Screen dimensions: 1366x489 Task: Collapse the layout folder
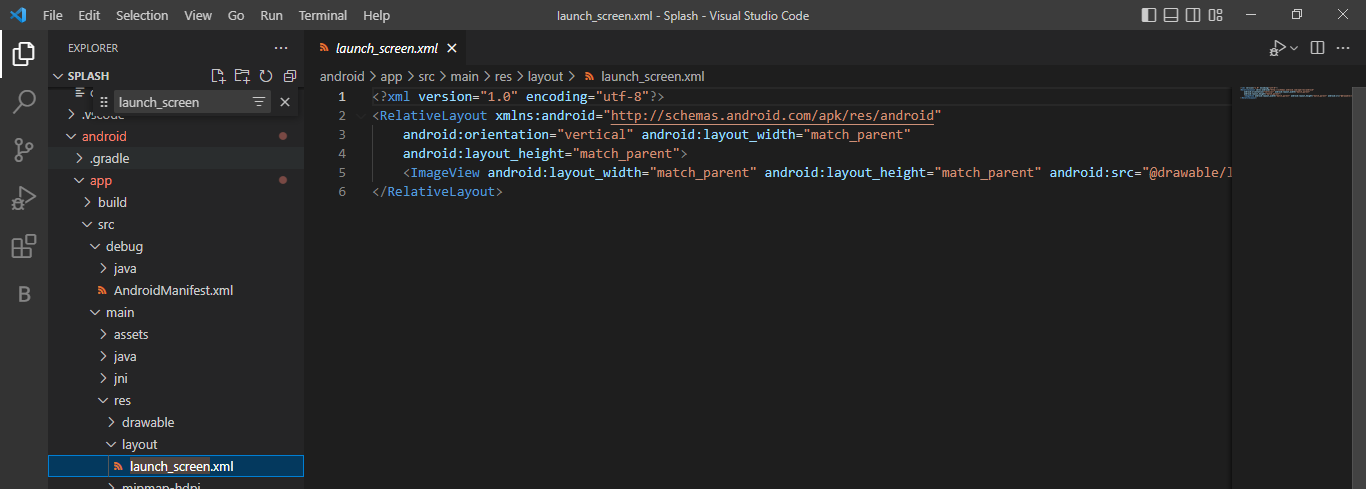[x=139, y=444]
